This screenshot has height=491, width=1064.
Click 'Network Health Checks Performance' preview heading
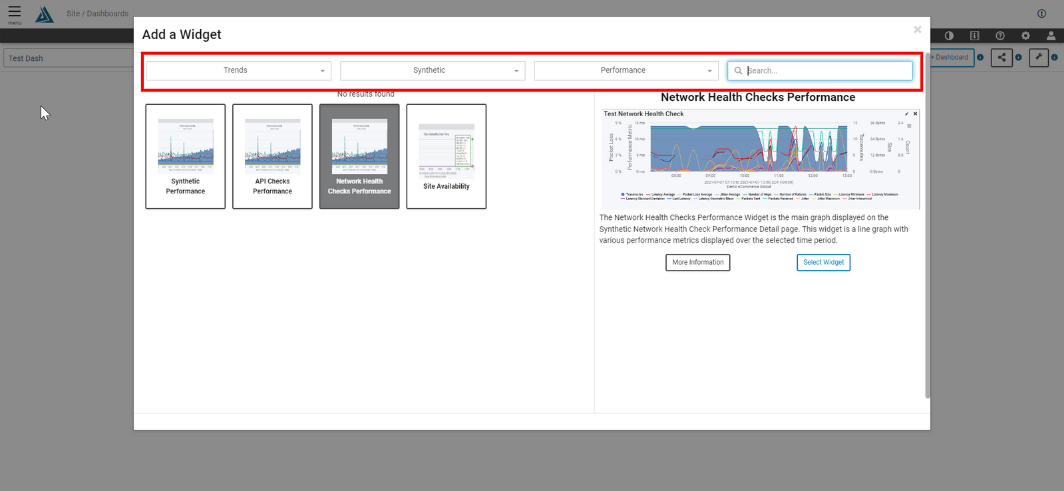pos(758,97)
